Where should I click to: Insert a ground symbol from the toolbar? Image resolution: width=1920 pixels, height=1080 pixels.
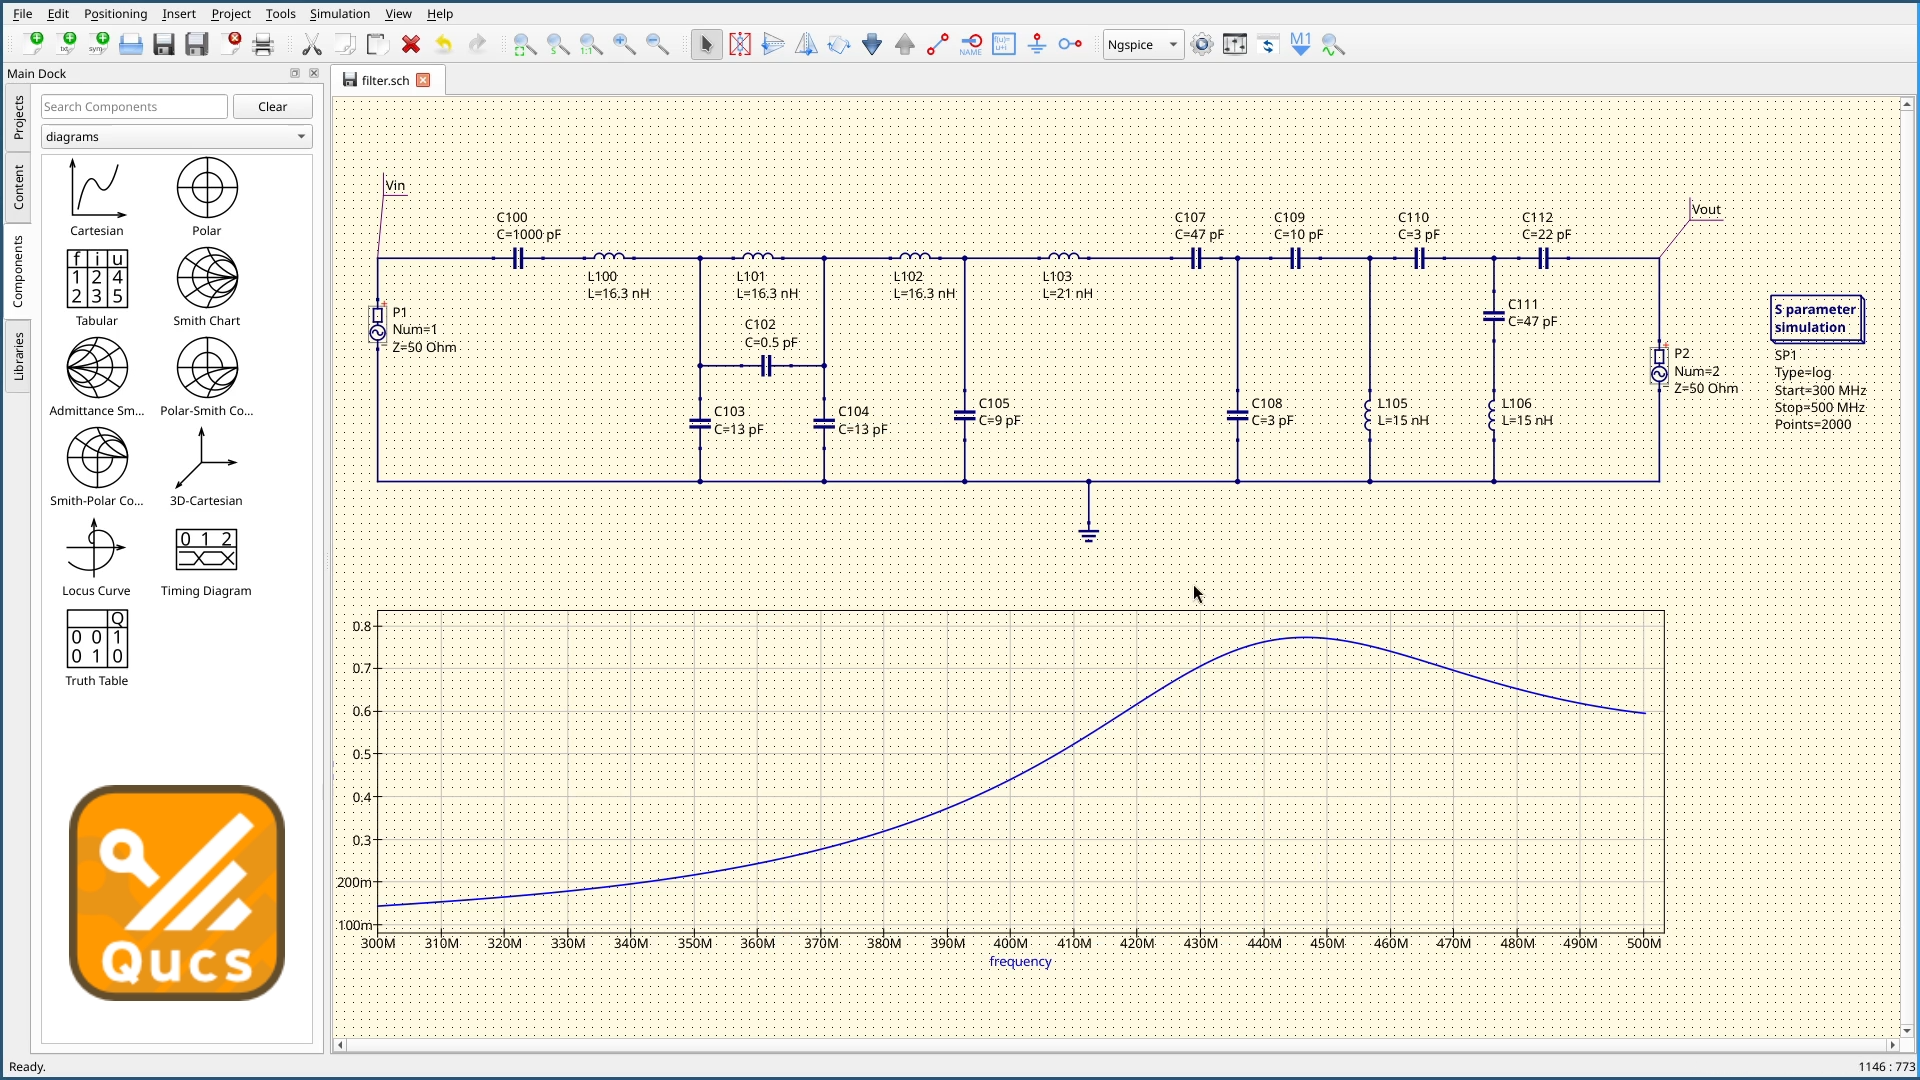pyautogui.click(x=1037, y=44)
